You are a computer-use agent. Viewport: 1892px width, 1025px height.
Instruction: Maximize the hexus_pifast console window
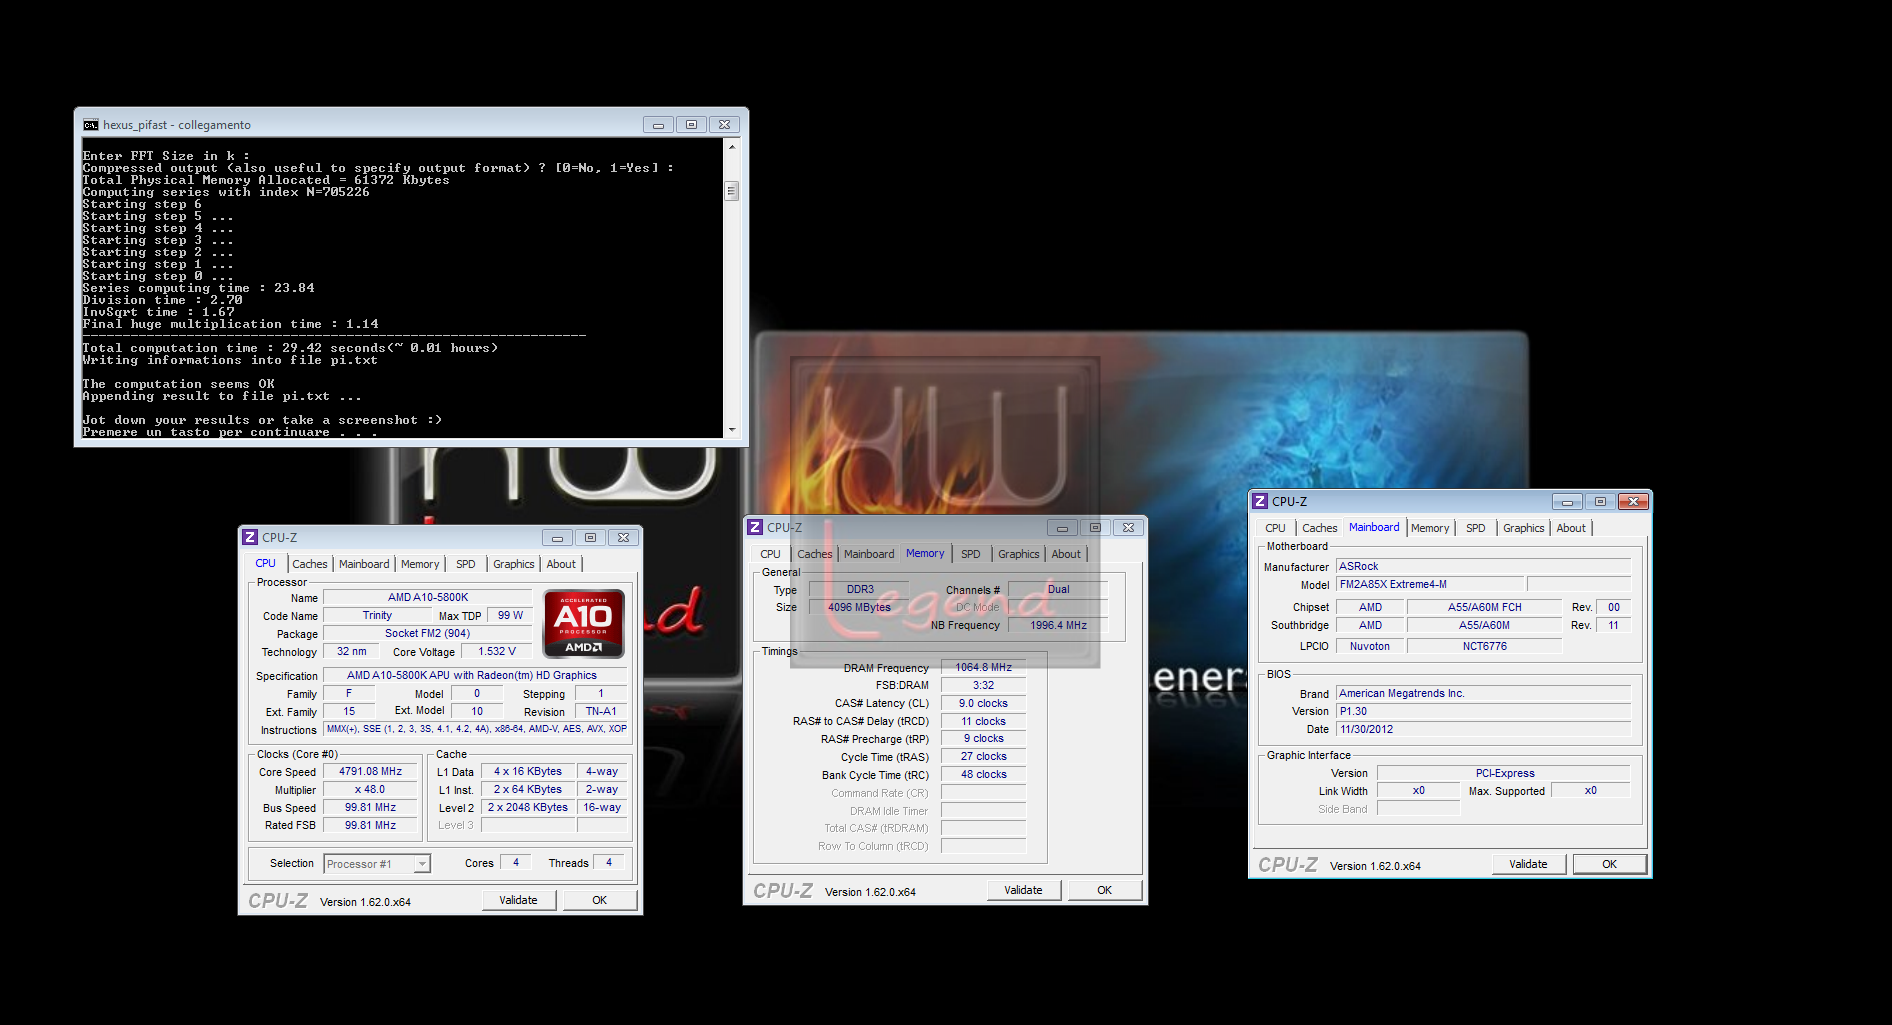[x=691, y=125]
